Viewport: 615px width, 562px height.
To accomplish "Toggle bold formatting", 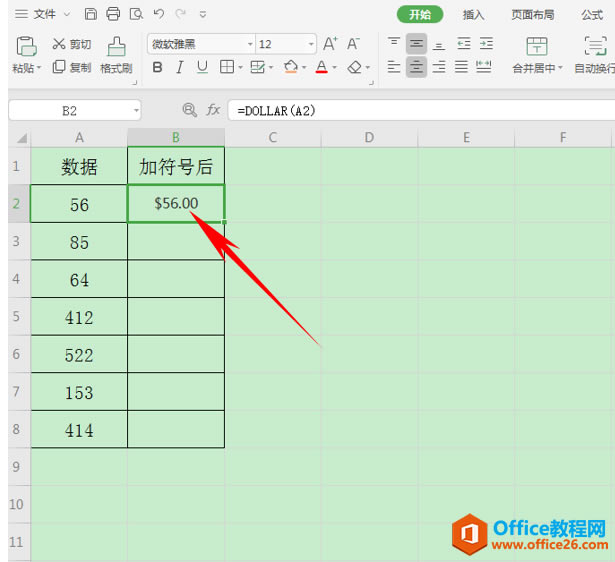I will point(157,67).
